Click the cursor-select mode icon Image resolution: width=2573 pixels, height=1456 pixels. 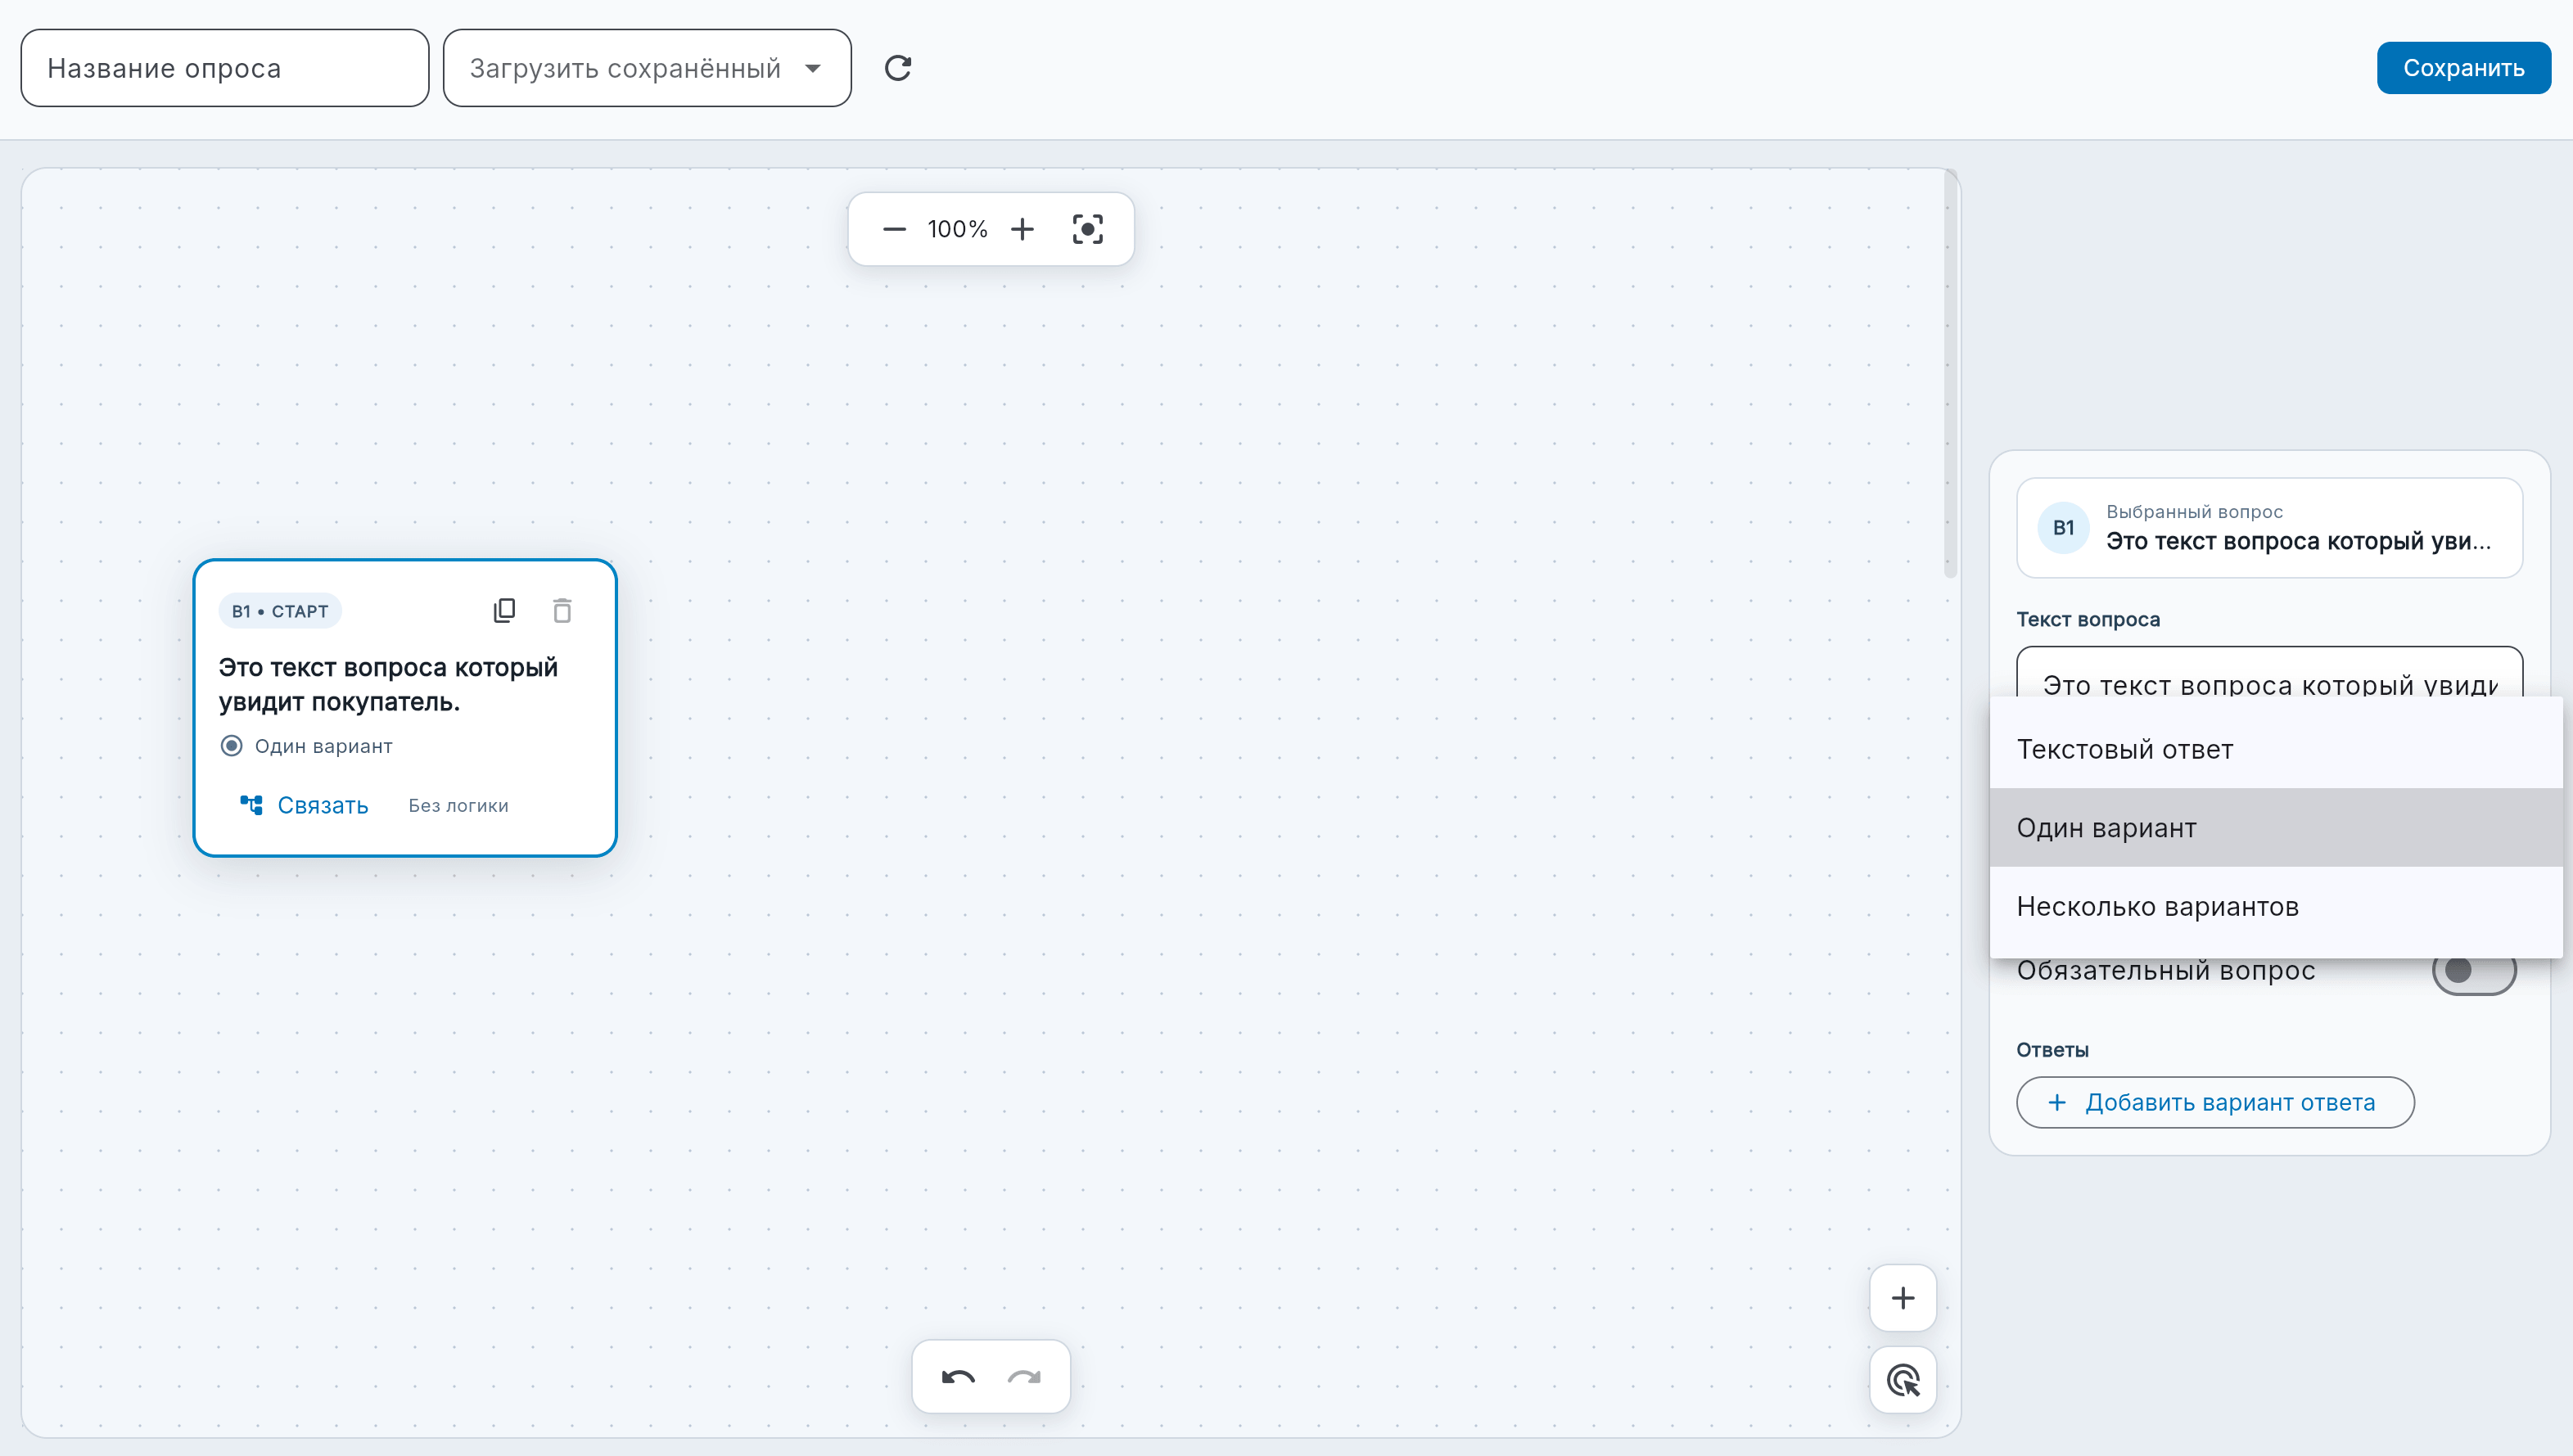[1903, 1380]
